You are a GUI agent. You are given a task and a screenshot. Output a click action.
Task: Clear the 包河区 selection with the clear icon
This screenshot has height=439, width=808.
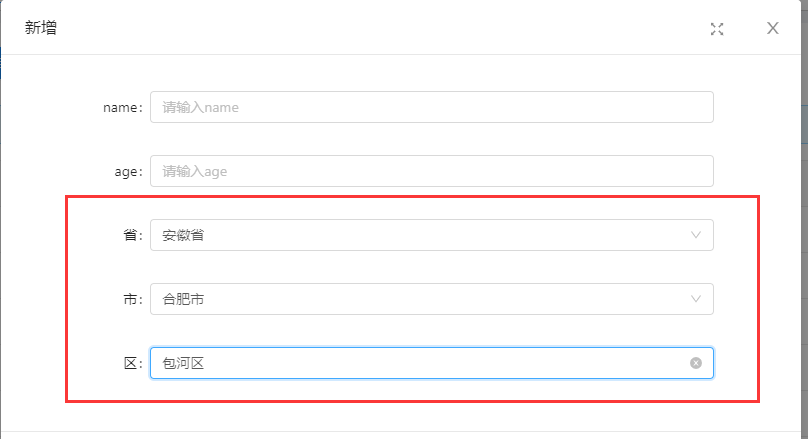(696, 363)
